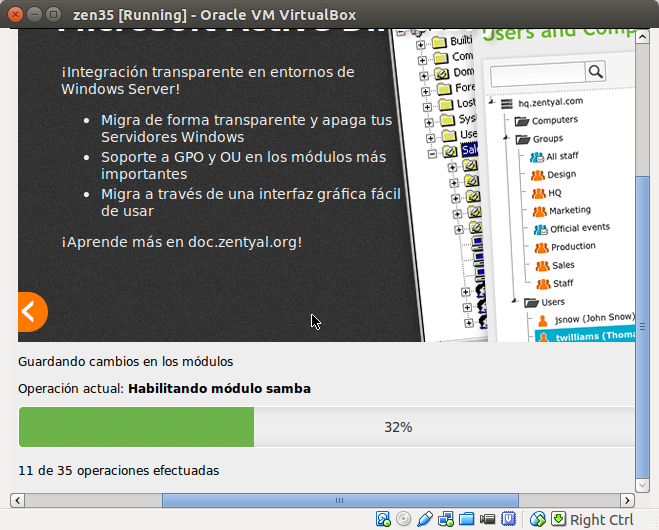The width and height of the screenshot is (659, 530).
Task: Click the 'Integración transparente' heading text
Action: tap(208, 81)
